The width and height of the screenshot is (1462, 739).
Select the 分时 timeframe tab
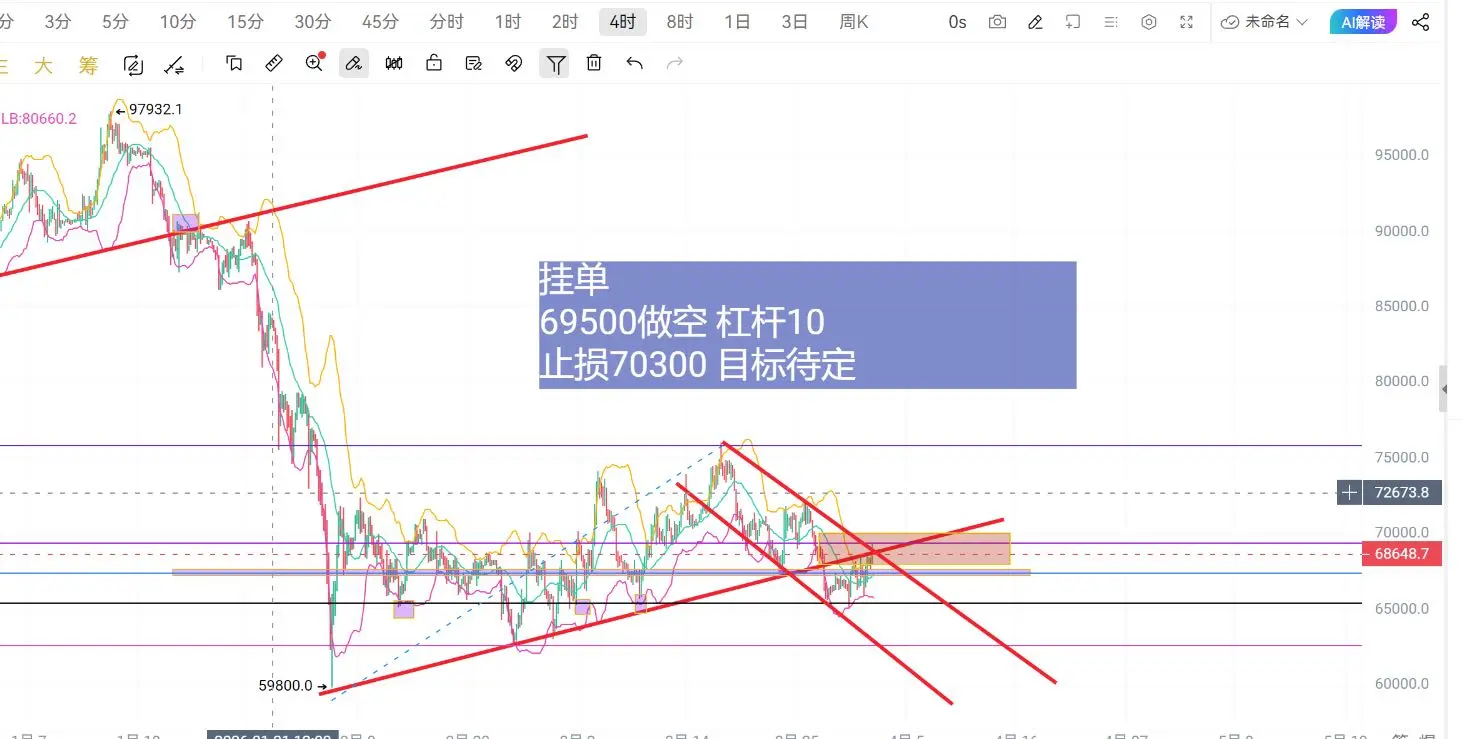pos(446,22)
